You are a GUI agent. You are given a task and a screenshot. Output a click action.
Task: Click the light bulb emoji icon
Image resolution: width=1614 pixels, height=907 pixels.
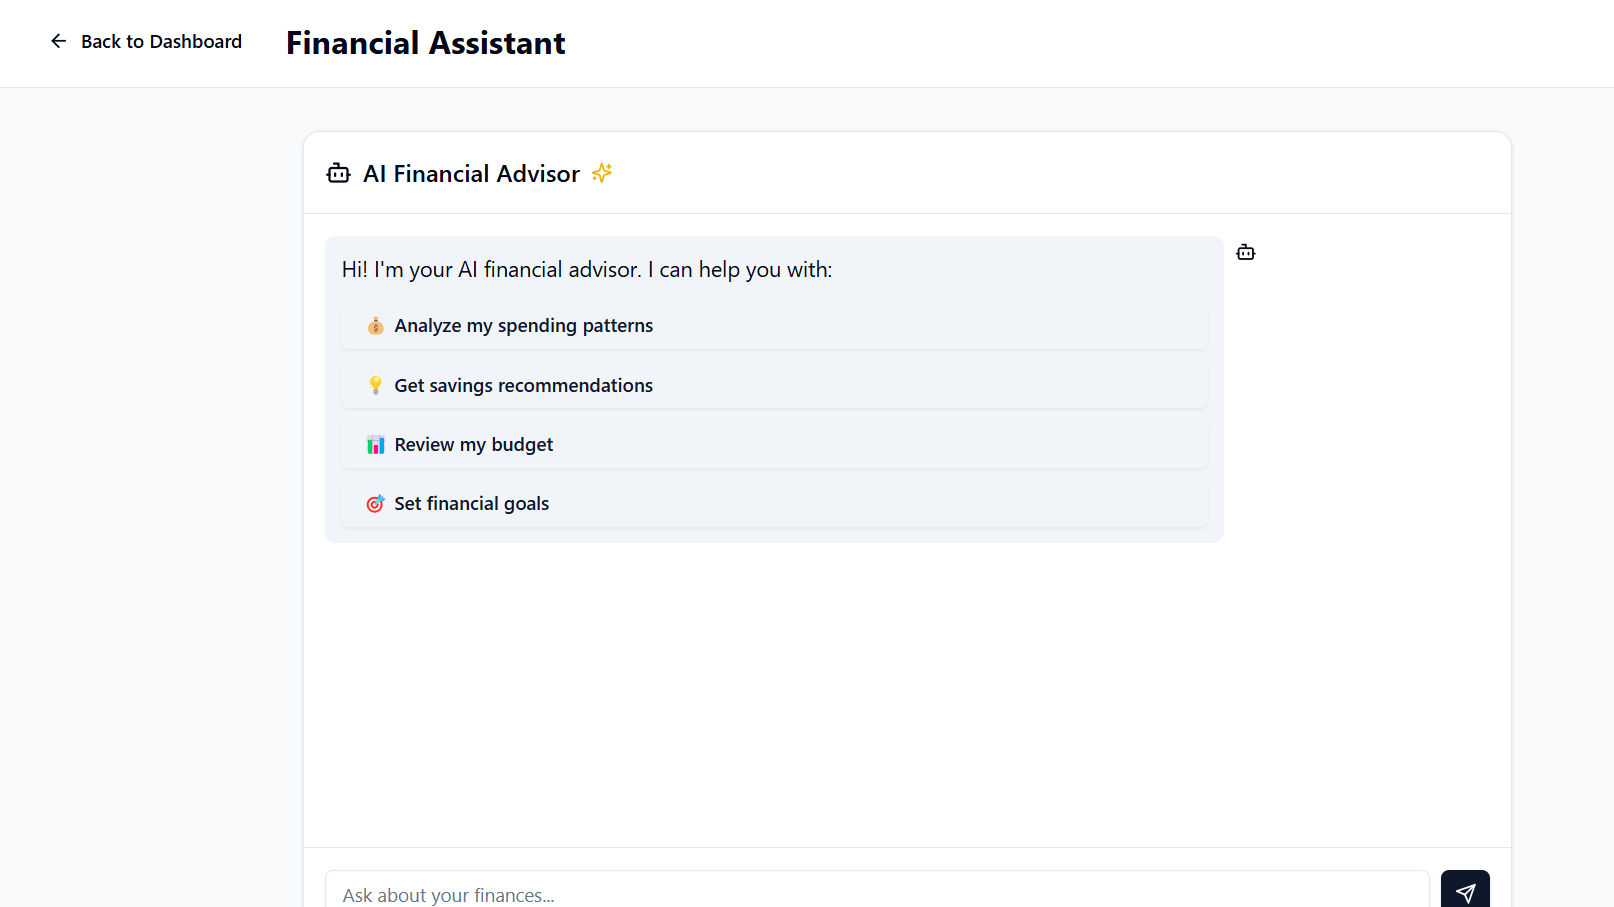(x=376, y=385)
